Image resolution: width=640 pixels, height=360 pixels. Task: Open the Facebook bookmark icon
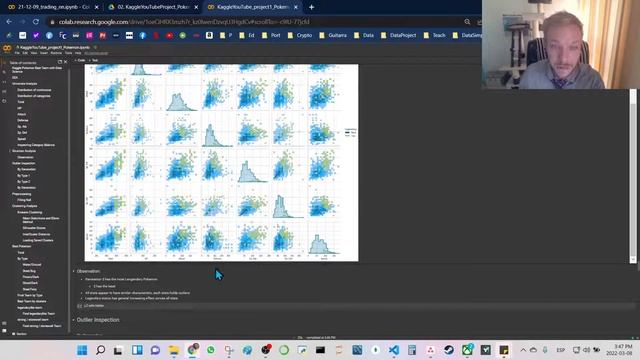(x=142, y=36)
